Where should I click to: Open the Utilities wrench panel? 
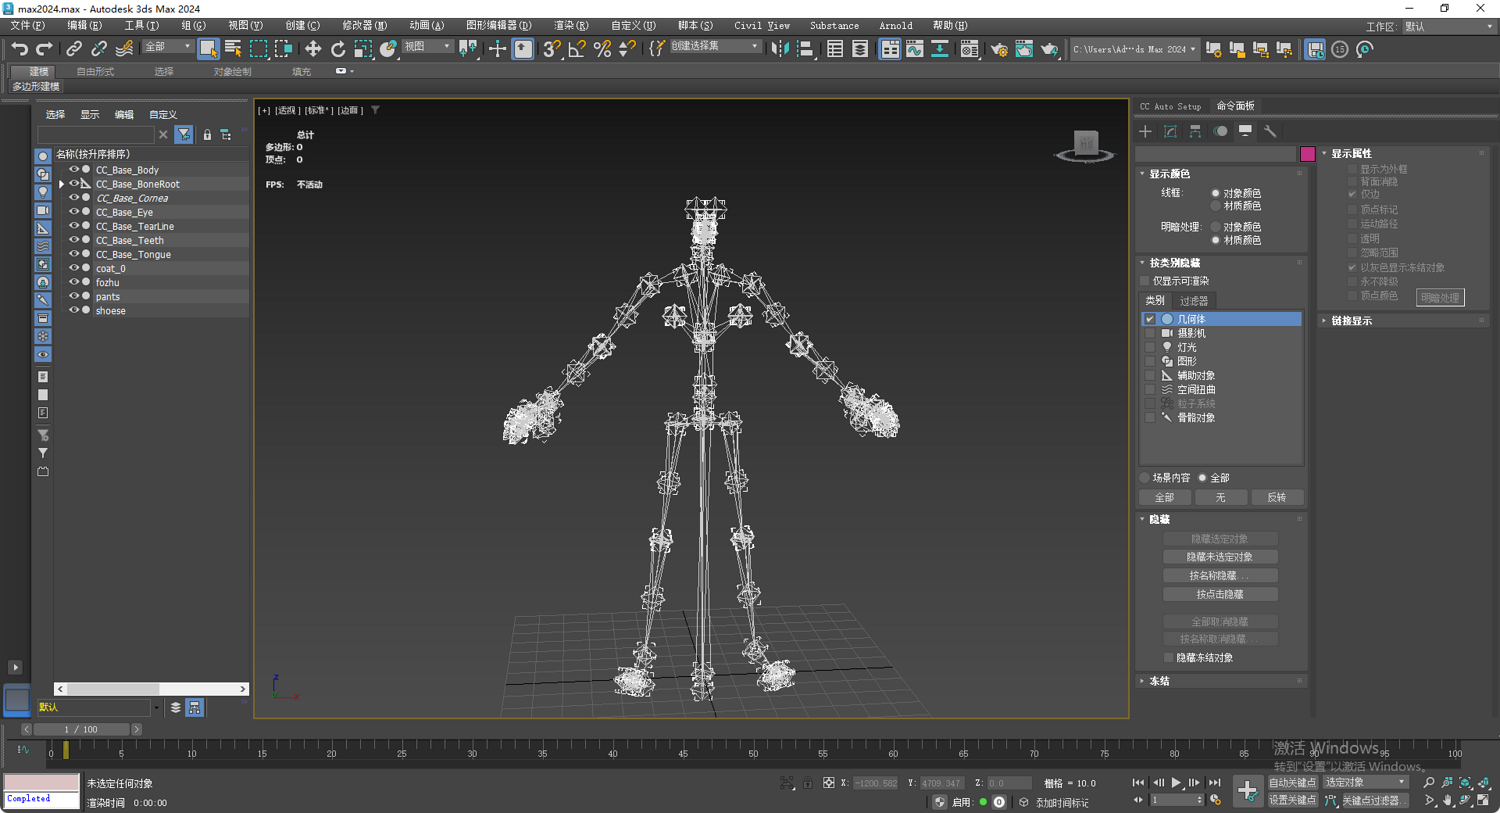(1270, 131)
